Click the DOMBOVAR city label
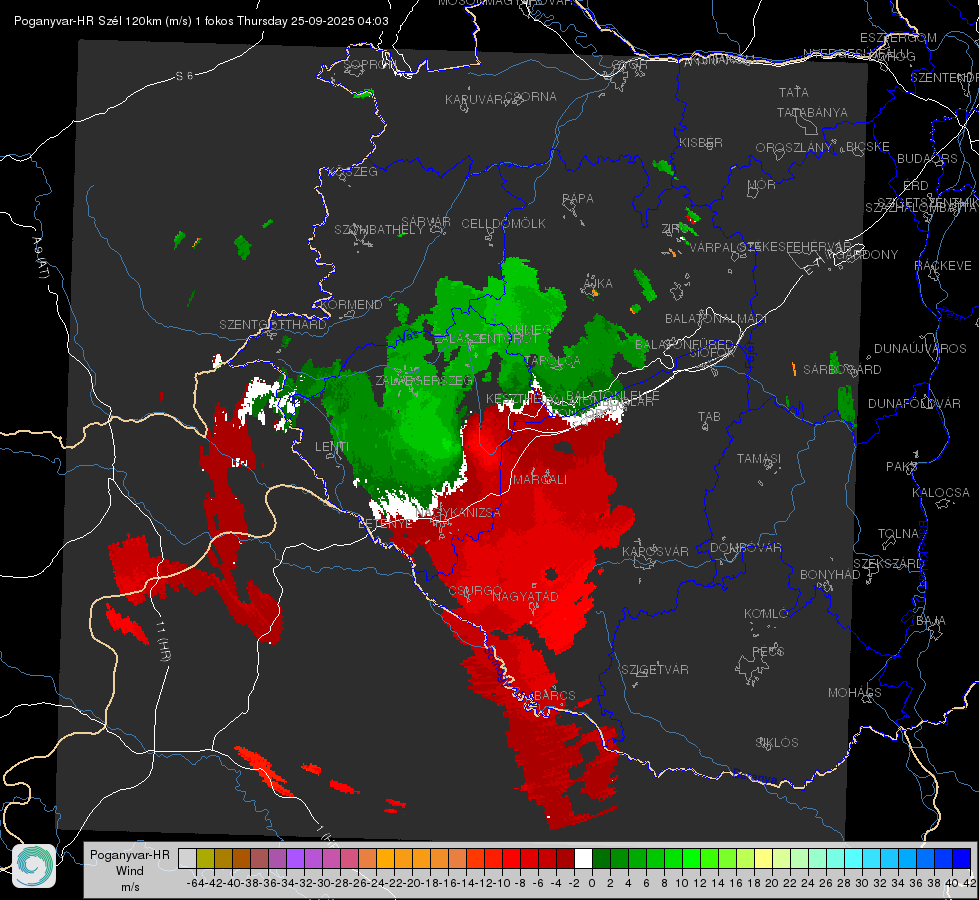 pyautogui.click(x=745, y=548)
